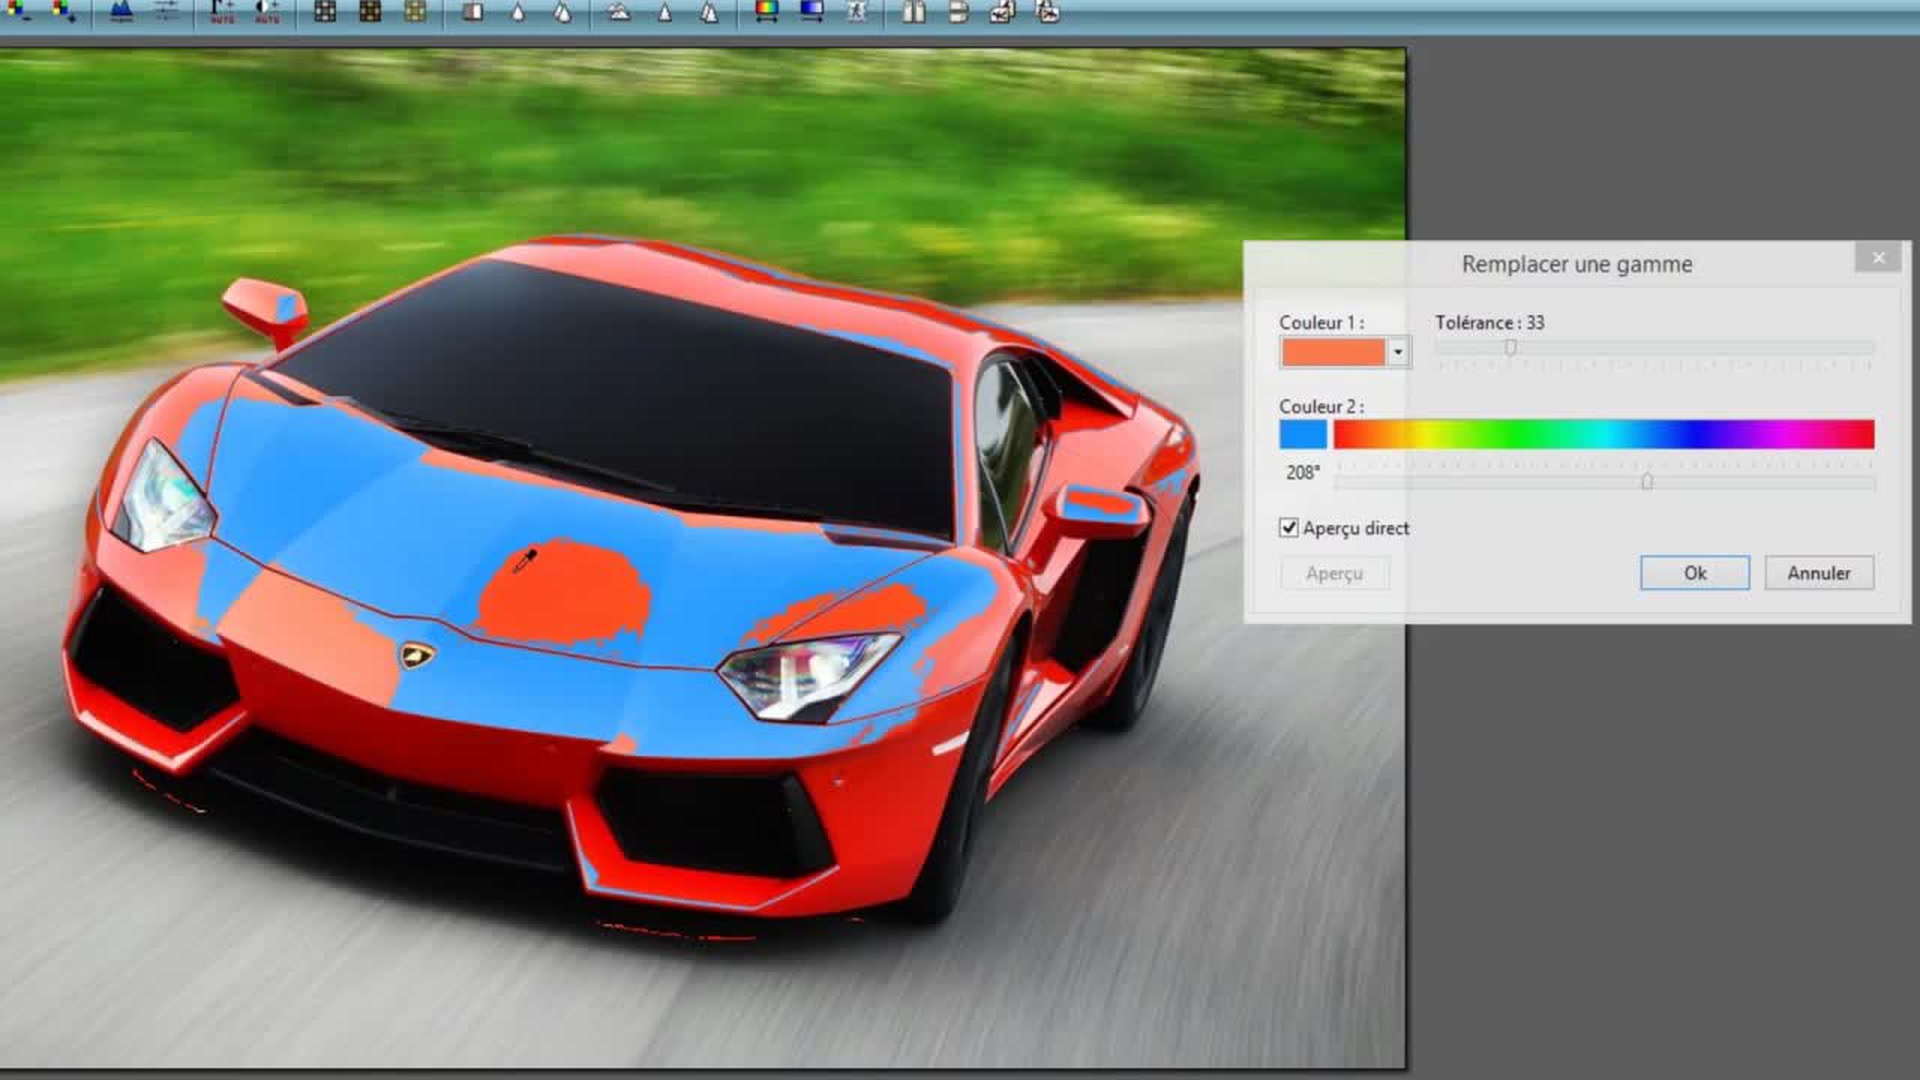The image size is (1920, 1080).
Task: Open the Couleur 1 dropdown arrow
Action: tap(1398, 352)
